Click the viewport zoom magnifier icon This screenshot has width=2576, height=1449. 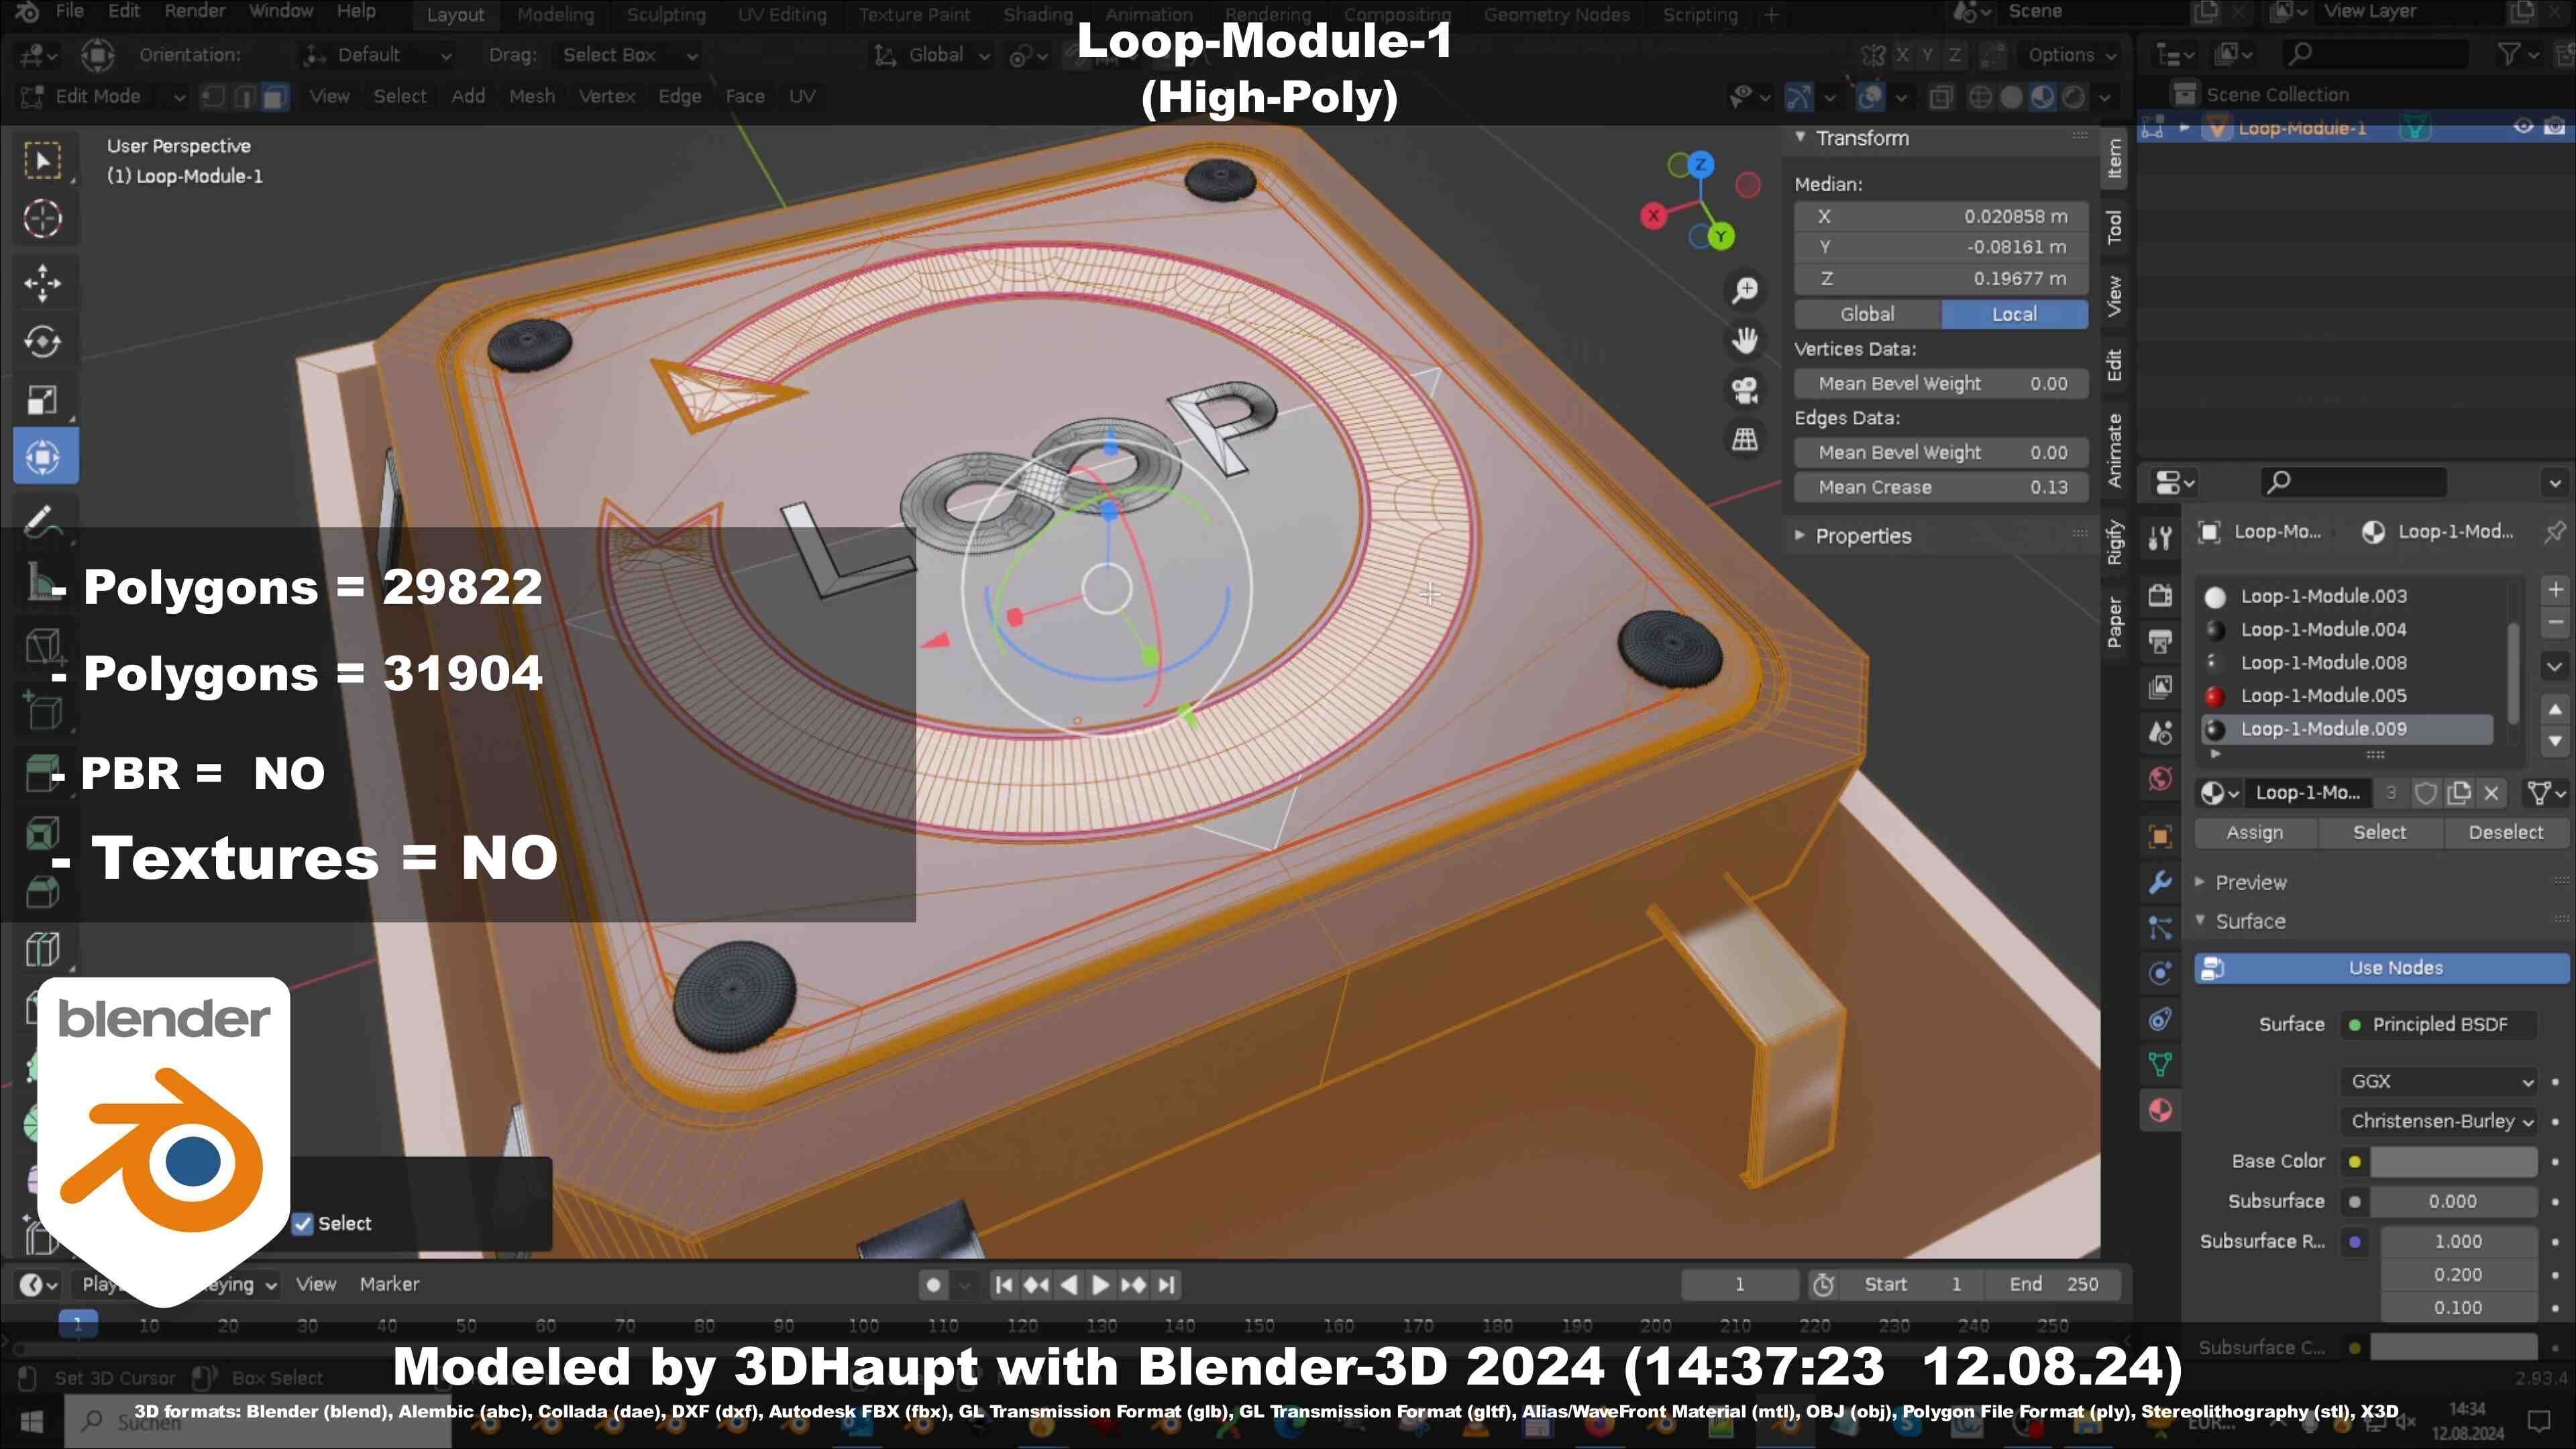coord(1745,290)
